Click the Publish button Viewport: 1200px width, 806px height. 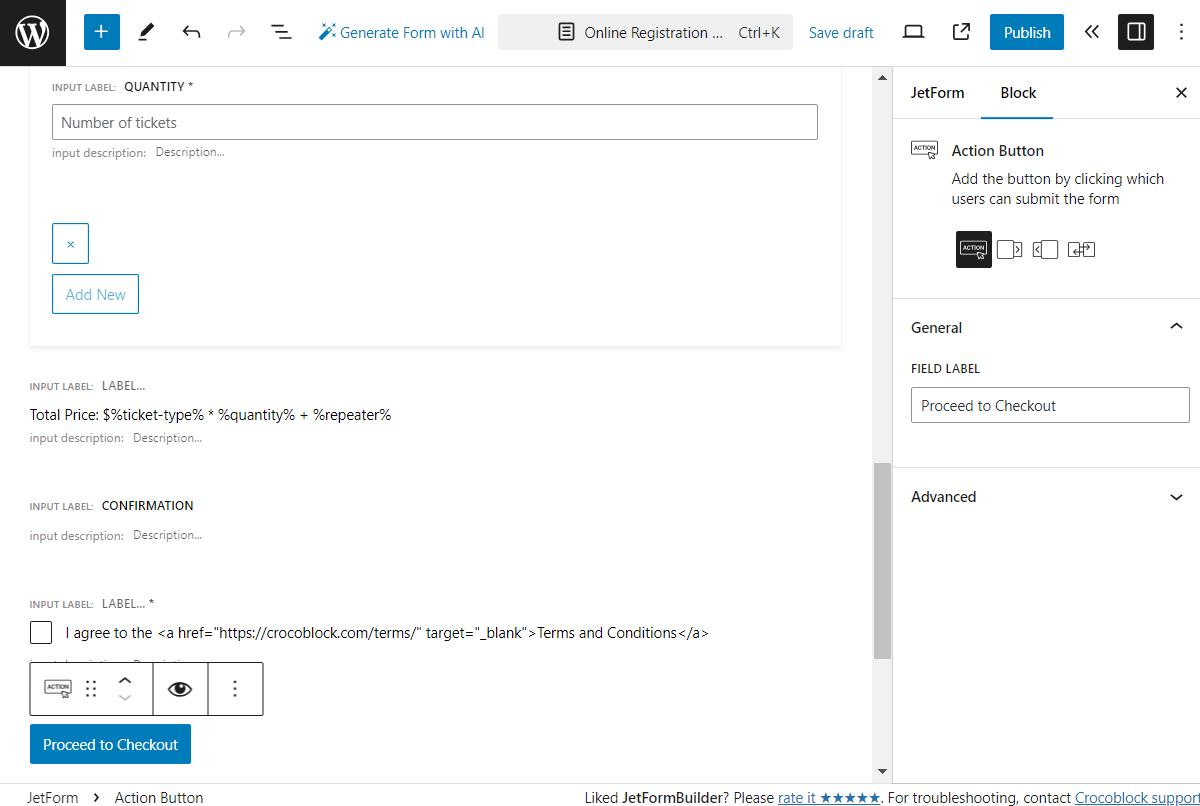point(1027,32)
